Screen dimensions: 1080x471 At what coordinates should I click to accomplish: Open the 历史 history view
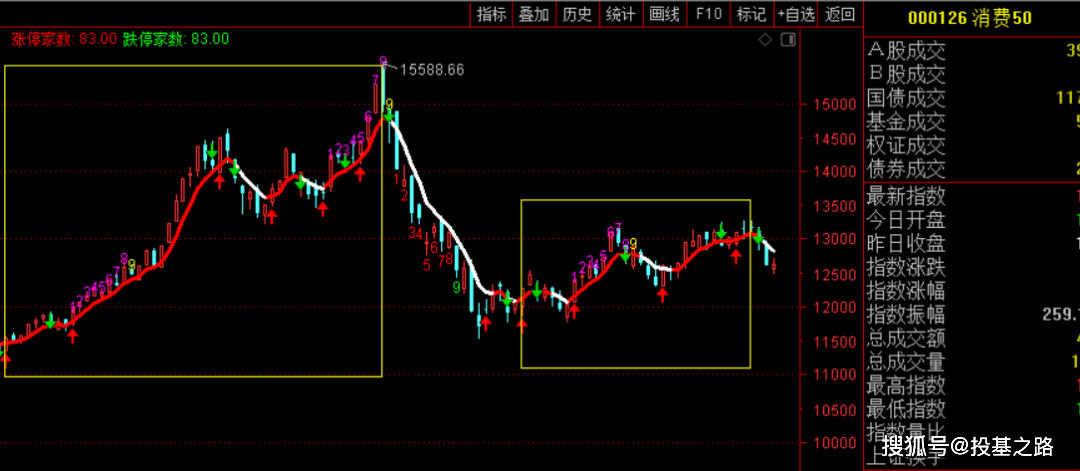[x=577, y=14]
